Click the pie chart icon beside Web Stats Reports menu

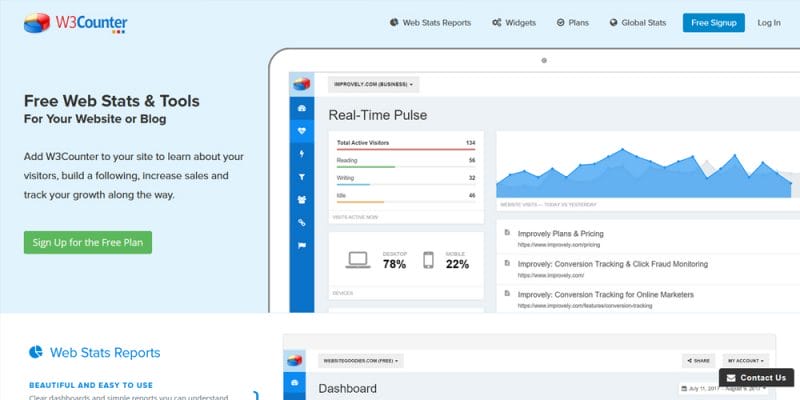(x=394, y=22)
